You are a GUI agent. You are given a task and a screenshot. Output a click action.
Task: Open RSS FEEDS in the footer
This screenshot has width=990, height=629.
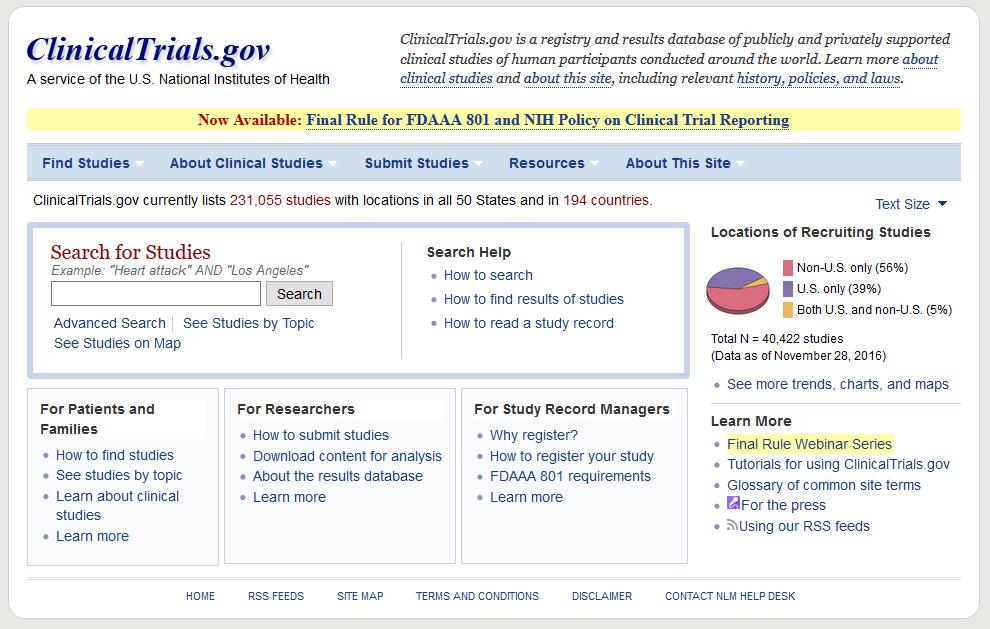(x=276, y=596)
